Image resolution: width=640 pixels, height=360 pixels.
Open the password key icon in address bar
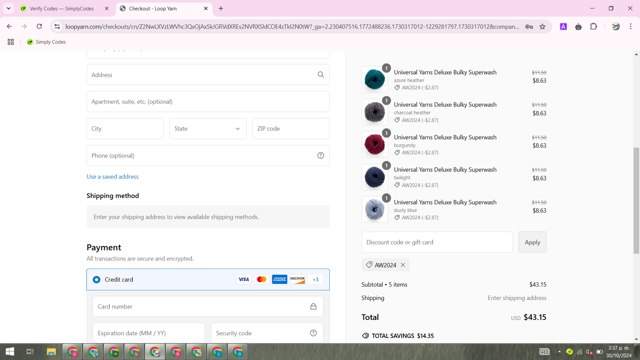click(529, 27)
